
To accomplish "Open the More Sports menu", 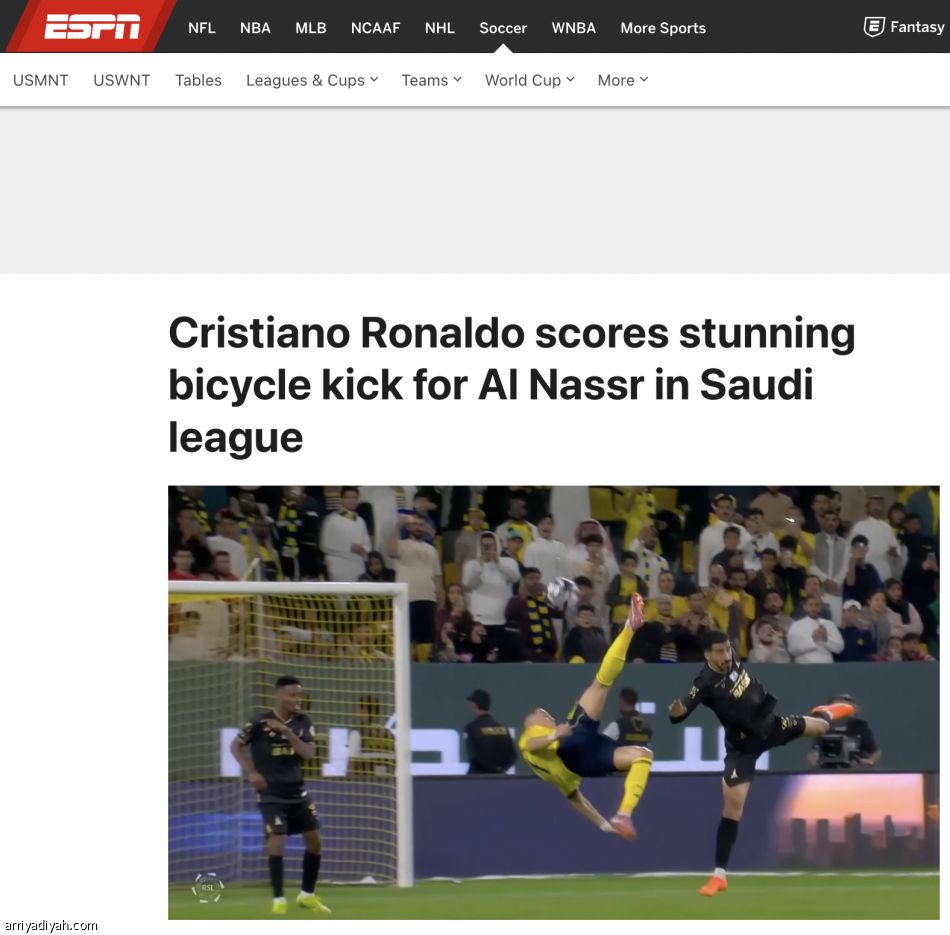I will pos(663,28).
